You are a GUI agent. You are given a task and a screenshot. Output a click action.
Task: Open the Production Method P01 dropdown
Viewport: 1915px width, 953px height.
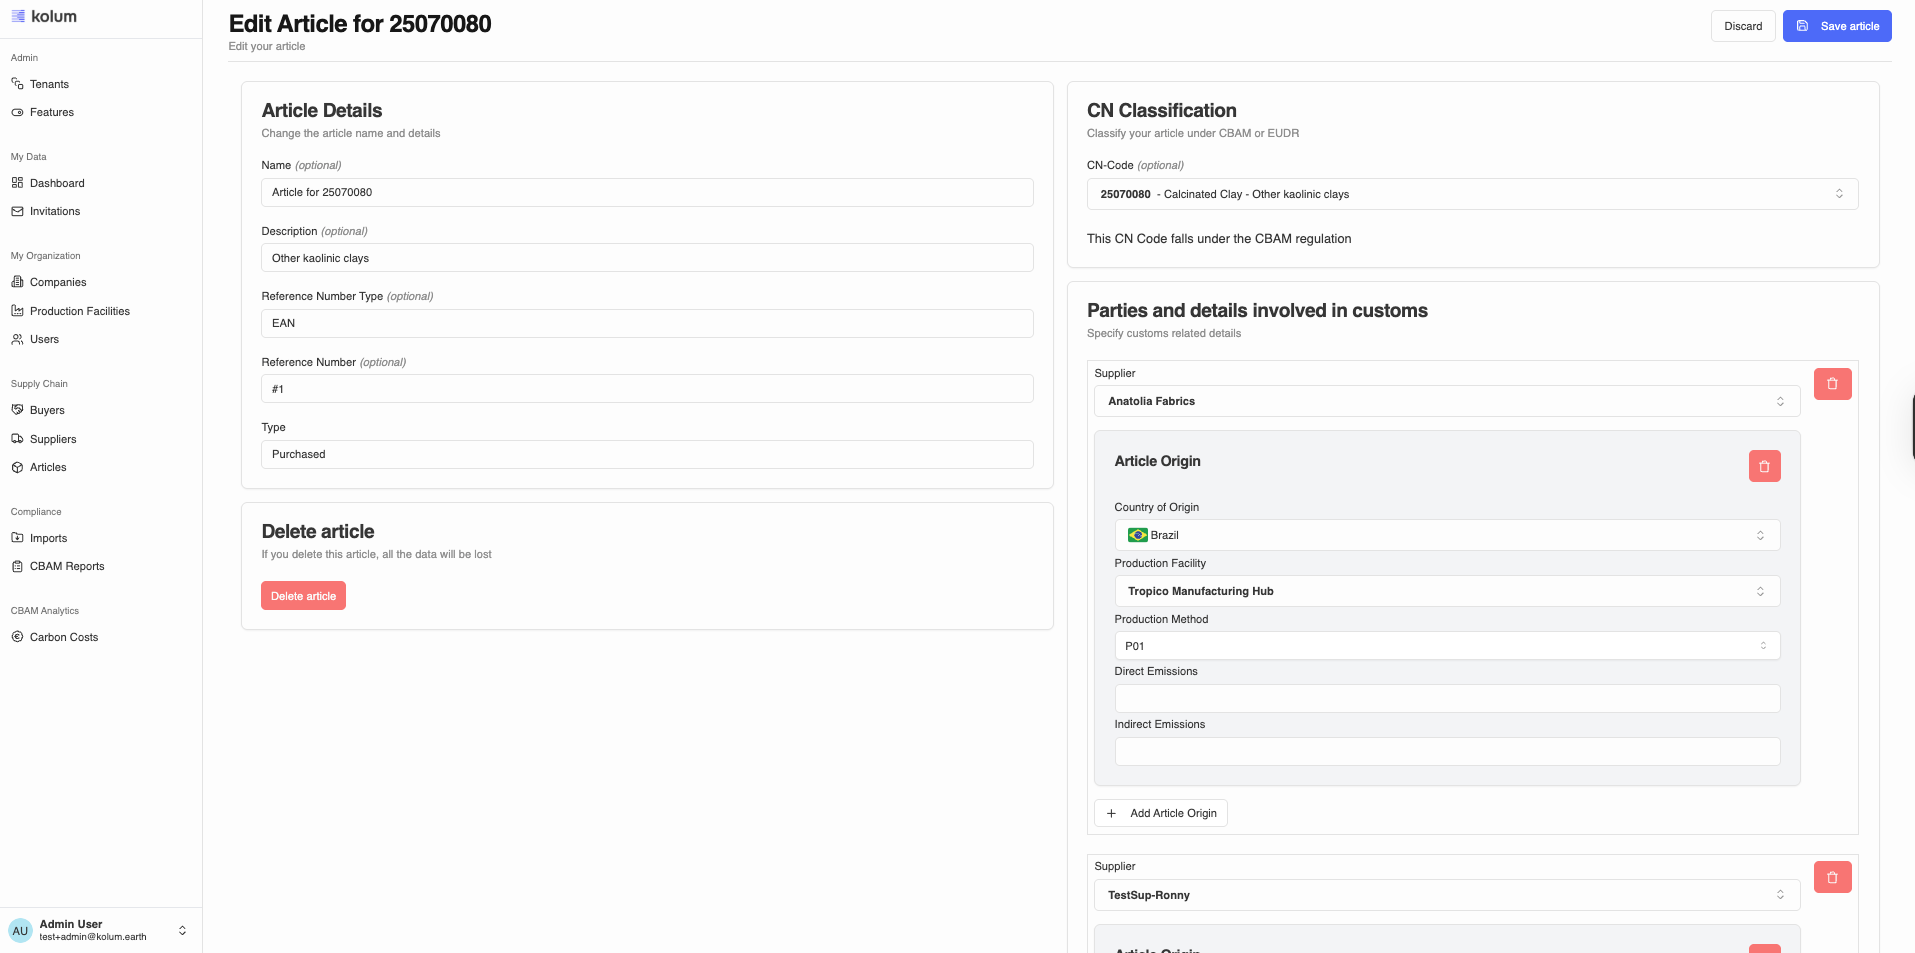(1446, 646)
